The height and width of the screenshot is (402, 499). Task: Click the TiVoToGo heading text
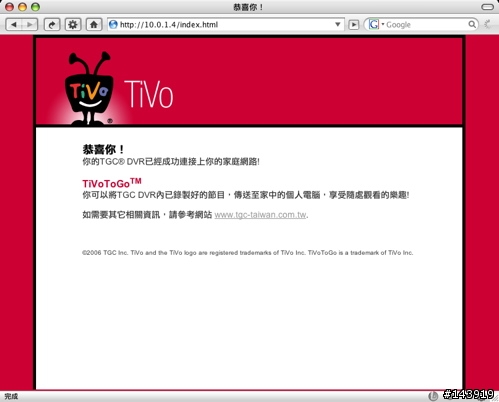click(x=112, y=183)
